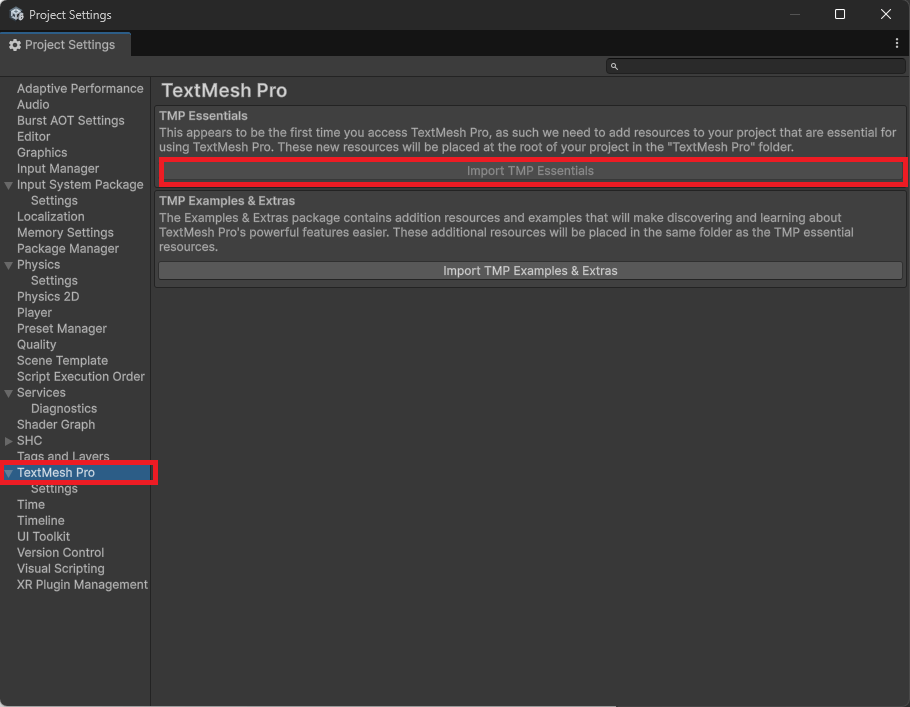Collapse the Input System Package arrow
This screenshot has width=910, height=707.
9,185
